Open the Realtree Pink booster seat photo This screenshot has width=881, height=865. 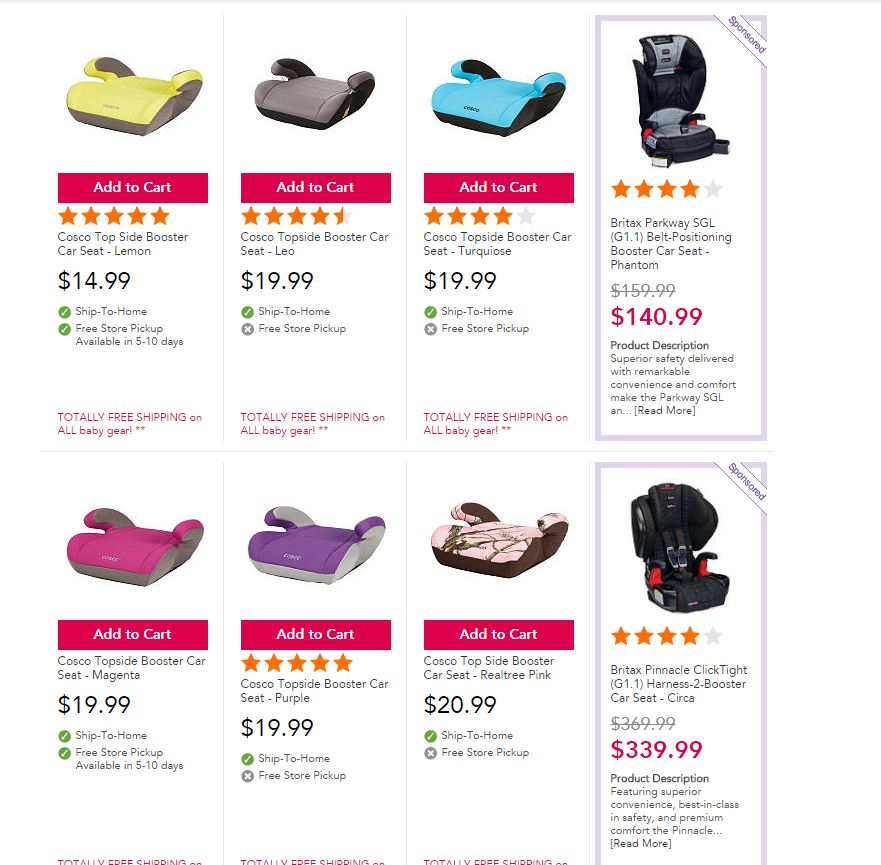coord(498,543)
